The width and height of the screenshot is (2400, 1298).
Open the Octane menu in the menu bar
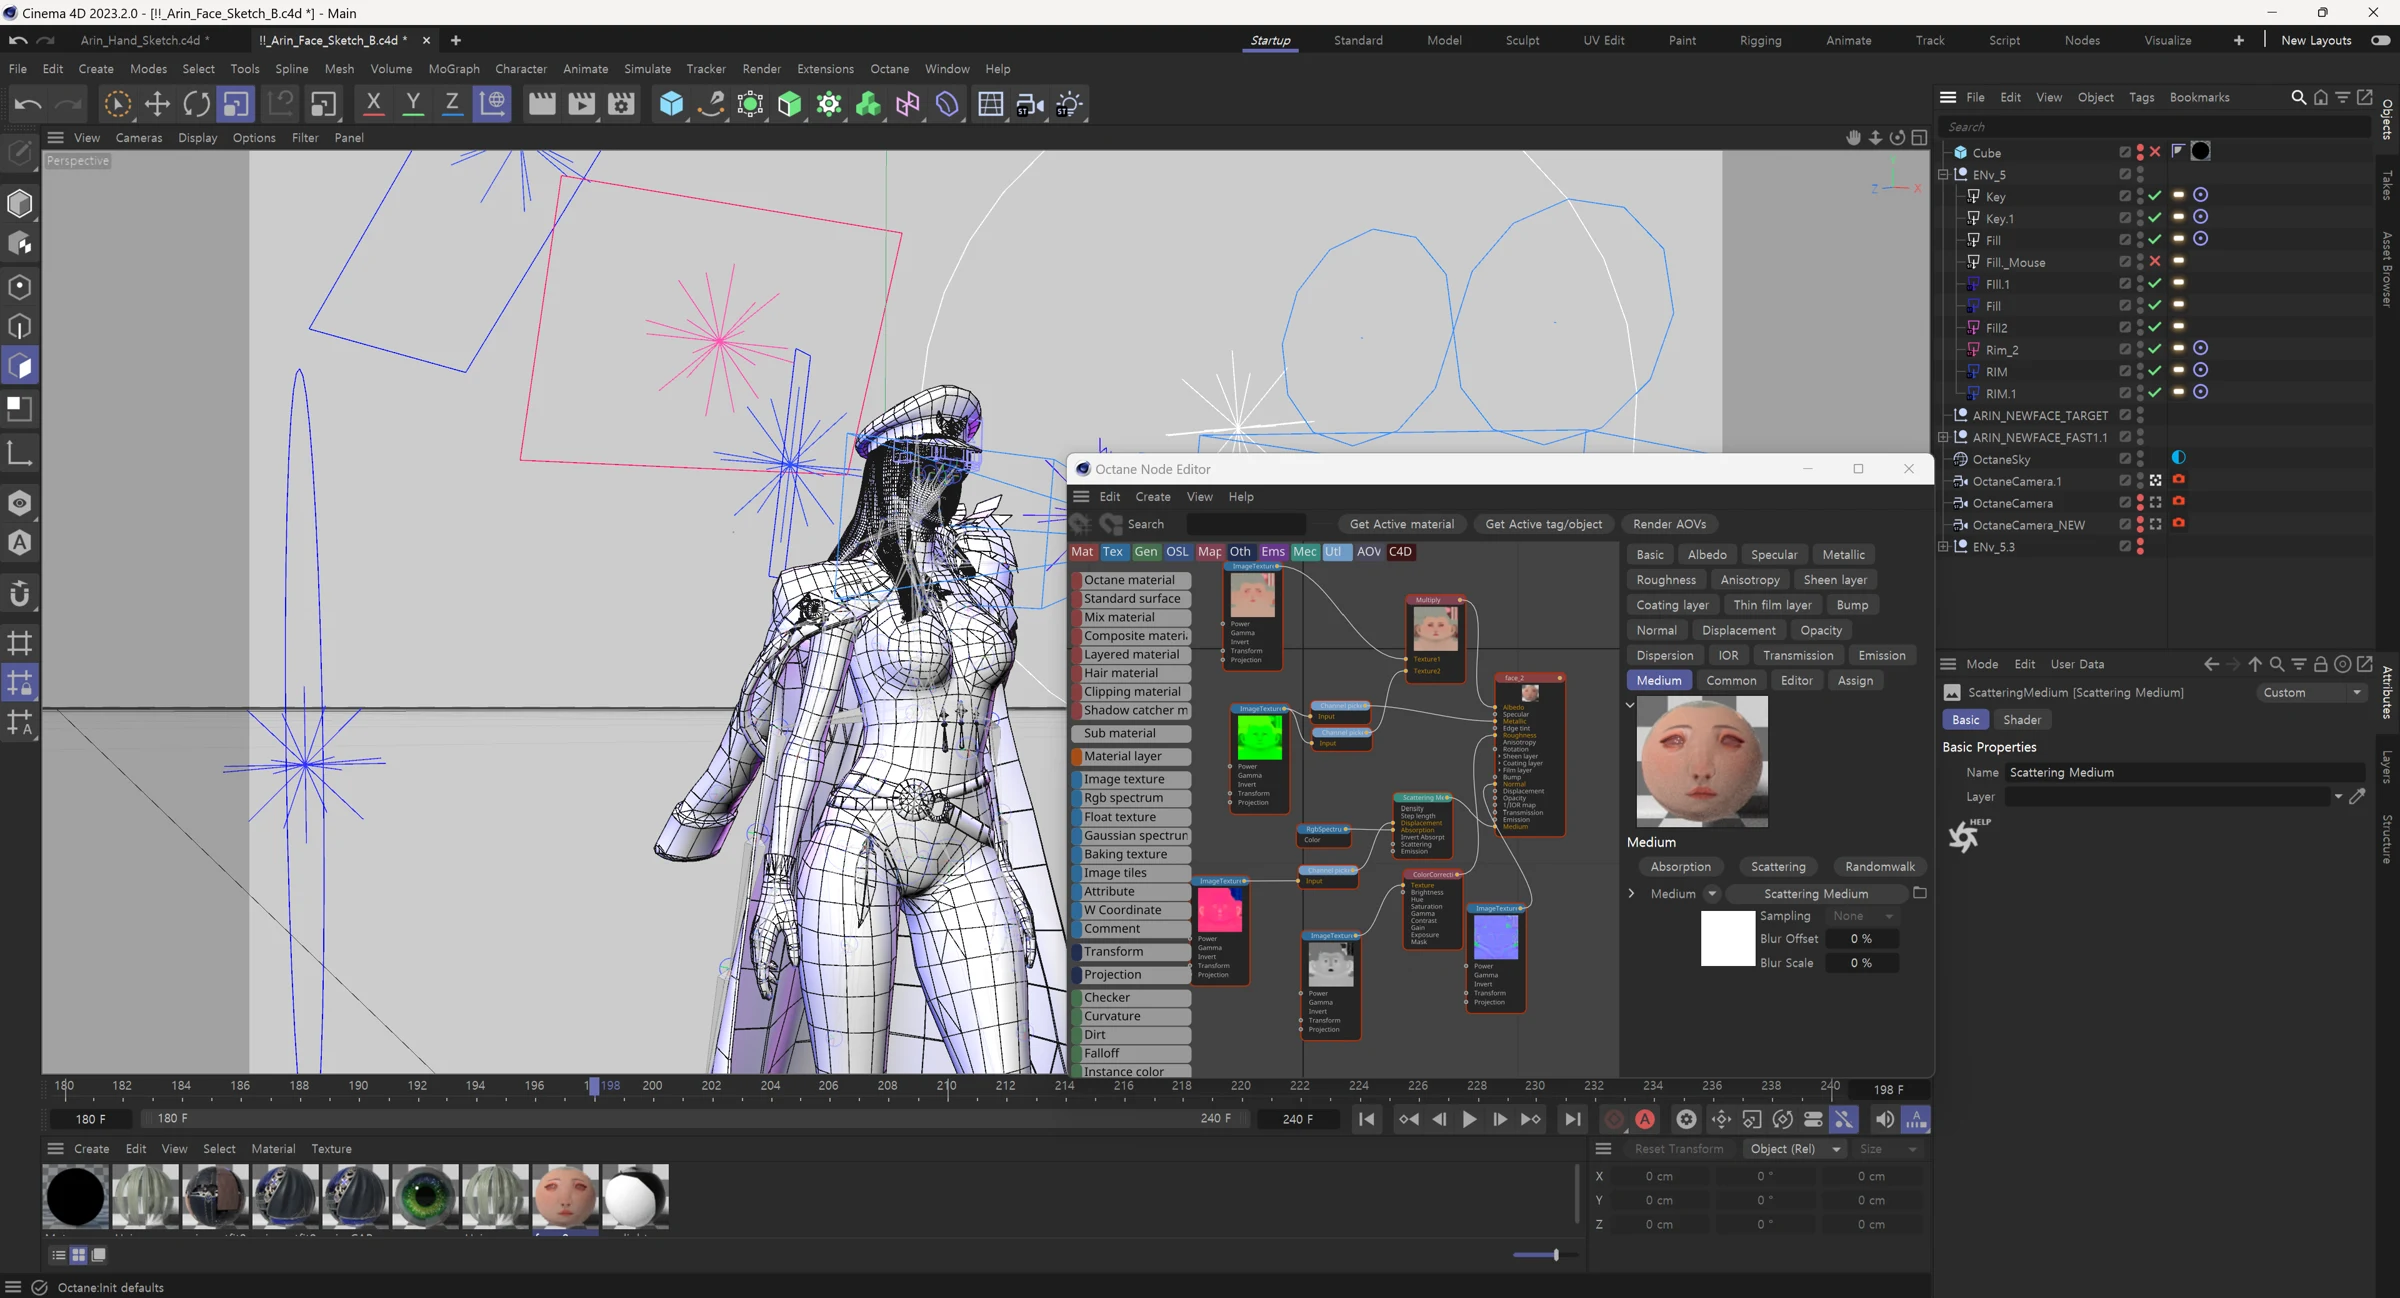point(889,69)
